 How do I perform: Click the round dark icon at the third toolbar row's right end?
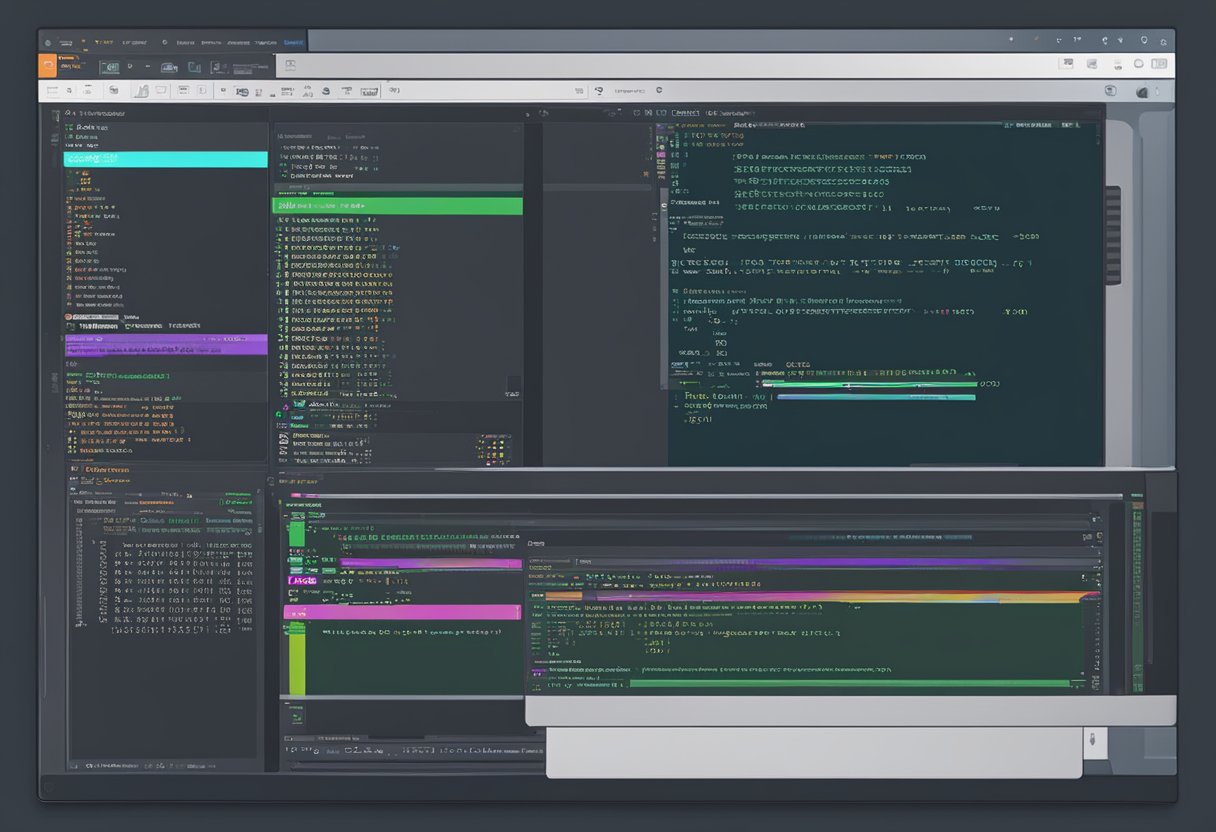pyautogui.click(x=1143, y=92)
